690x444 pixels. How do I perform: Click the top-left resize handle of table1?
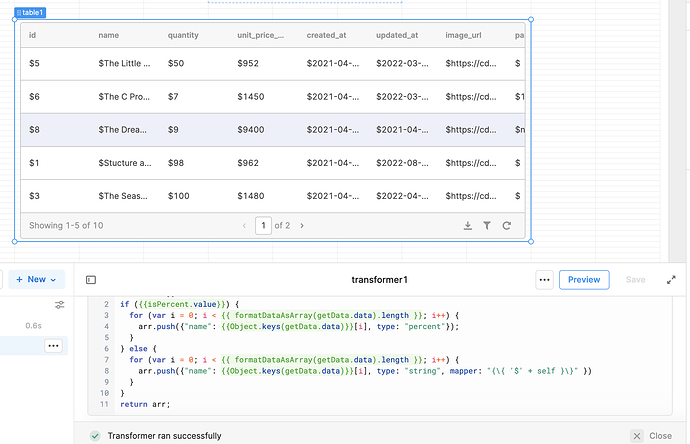point(15,19)
